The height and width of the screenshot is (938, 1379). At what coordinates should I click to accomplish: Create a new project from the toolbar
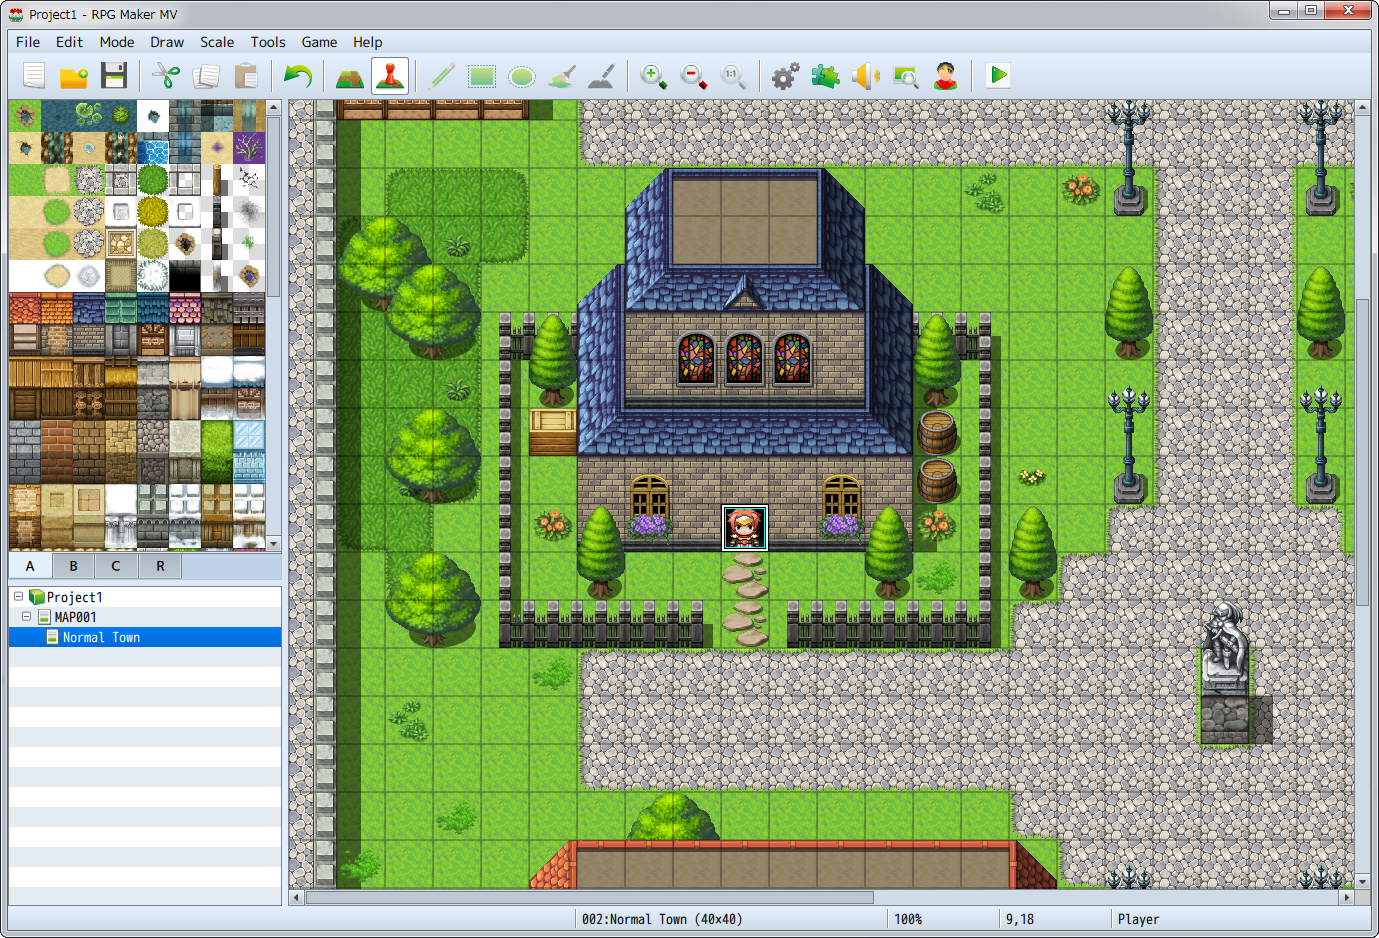(35, 76)
